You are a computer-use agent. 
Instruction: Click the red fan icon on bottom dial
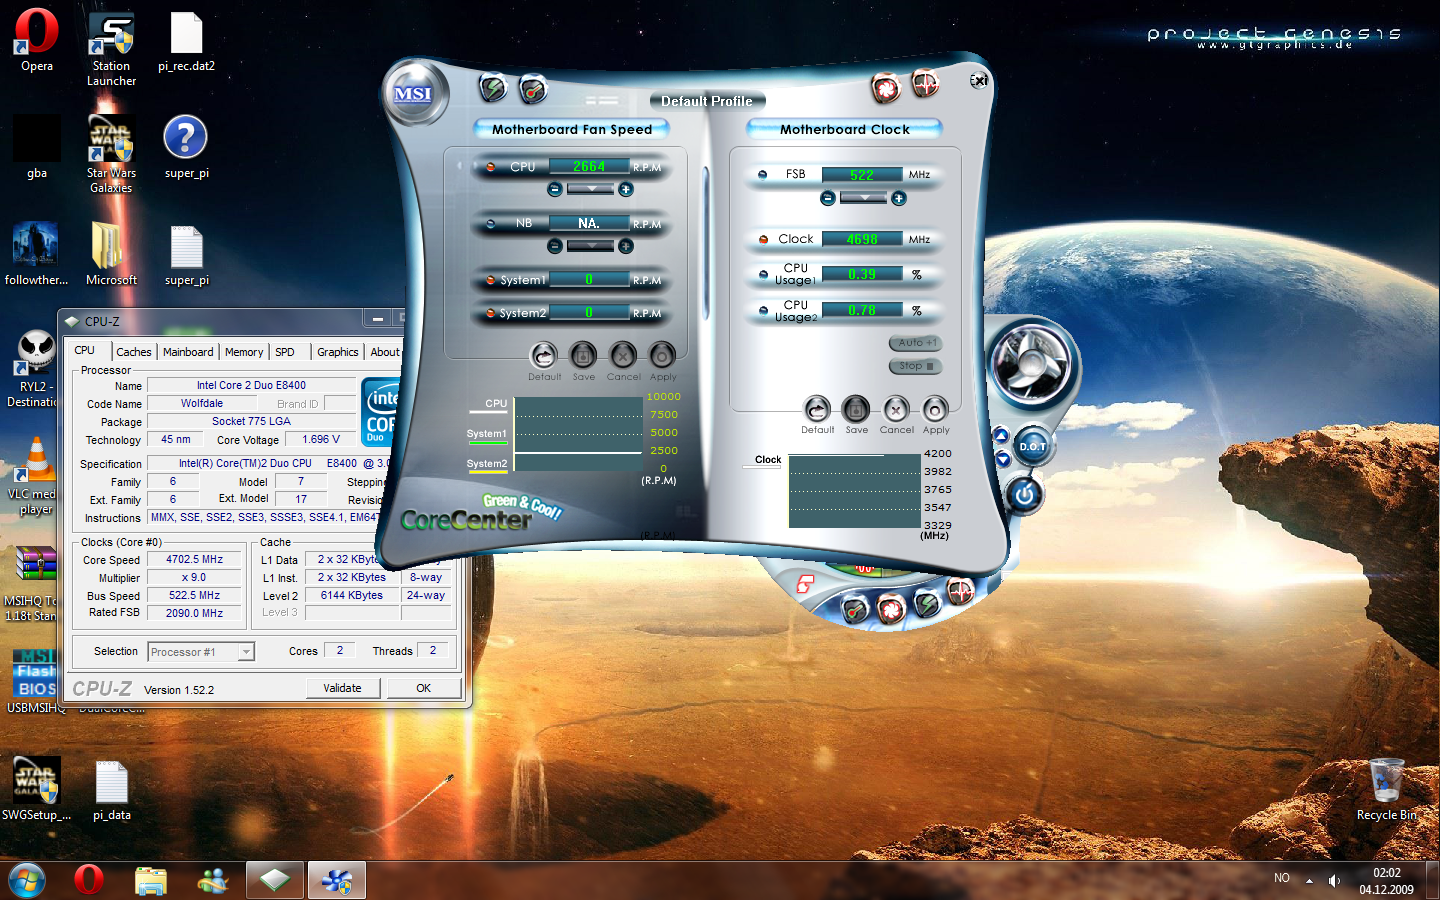pyautogui.click(x=891, y=608)
